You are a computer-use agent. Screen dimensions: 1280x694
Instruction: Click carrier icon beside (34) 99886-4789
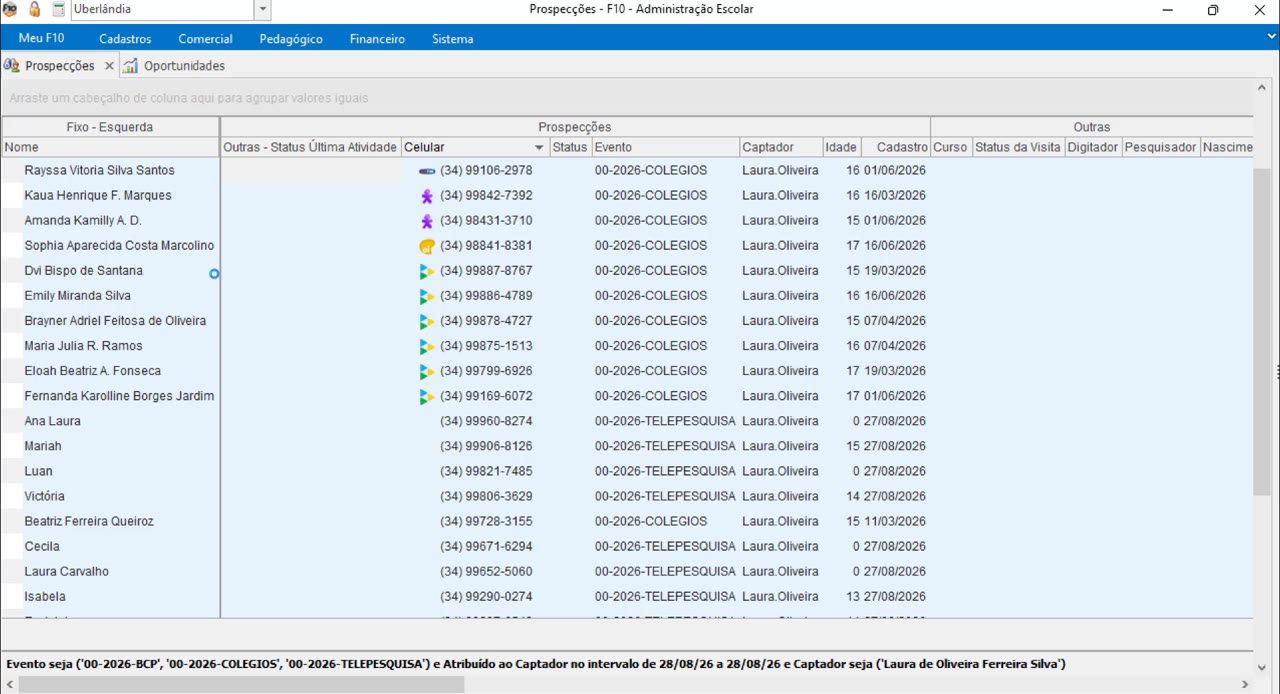click(x=427, y=296)
